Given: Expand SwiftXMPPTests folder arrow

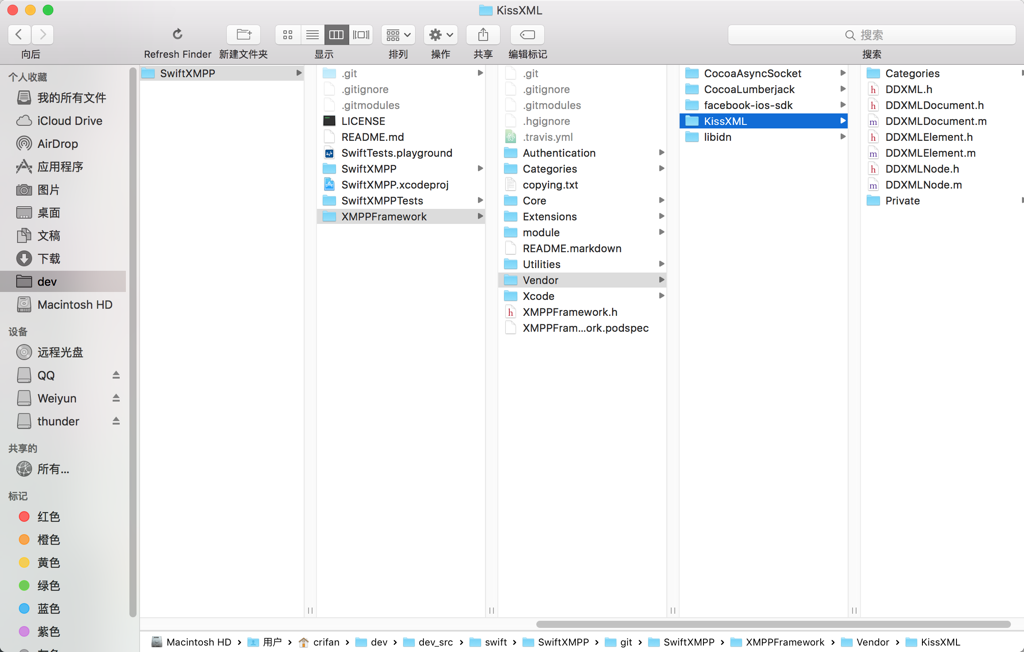Looking at the screenshot, I should (480, 201).
